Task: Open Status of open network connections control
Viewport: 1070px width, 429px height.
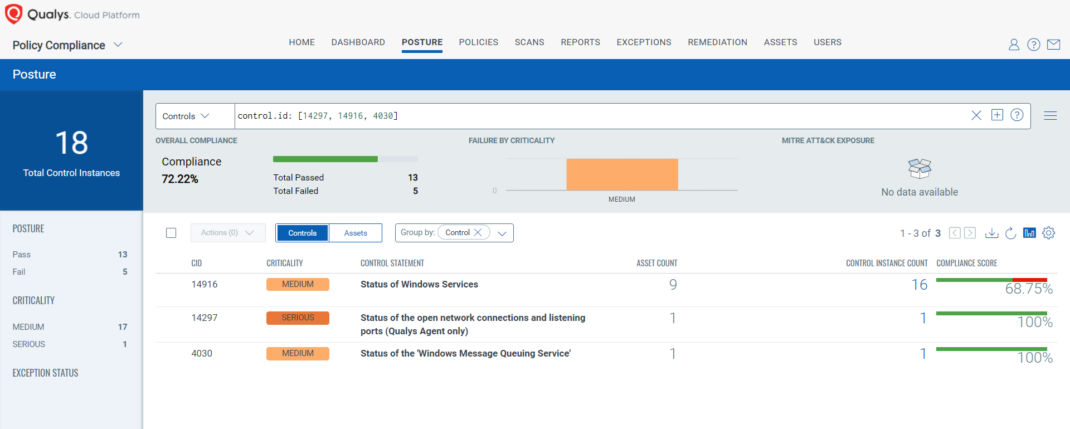Action: 473,325
